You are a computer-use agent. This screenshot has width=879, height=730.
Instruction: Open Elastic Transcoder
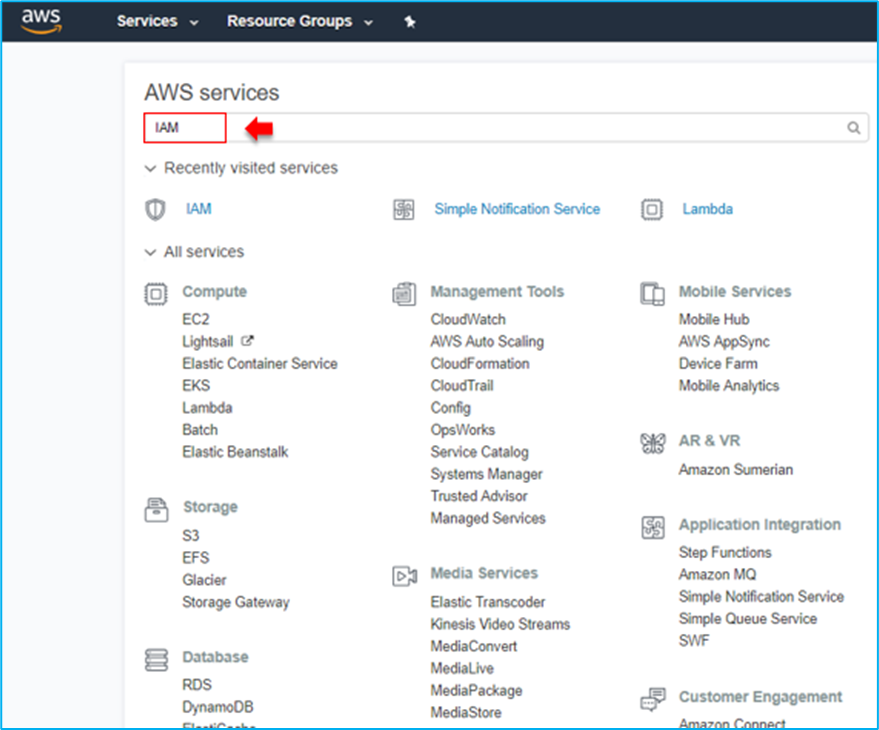tap(488, 602)
